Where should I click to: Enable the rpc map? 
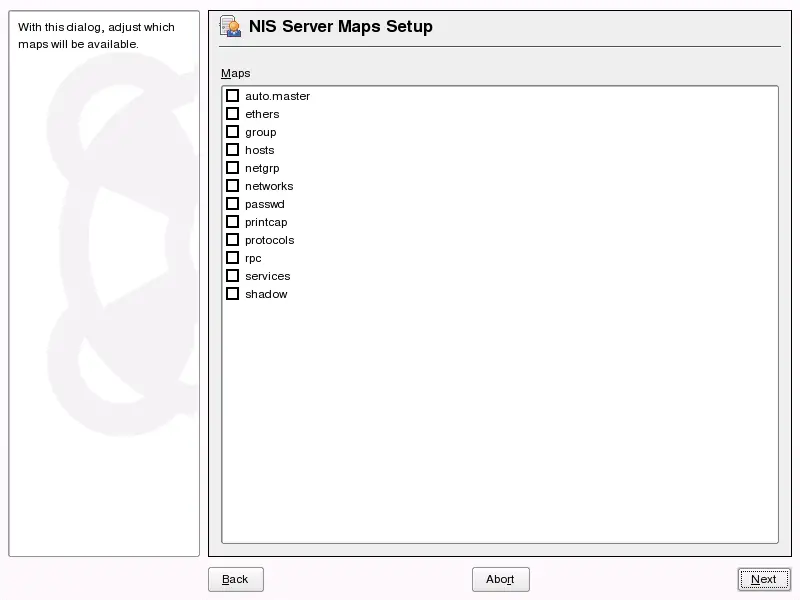232,257
